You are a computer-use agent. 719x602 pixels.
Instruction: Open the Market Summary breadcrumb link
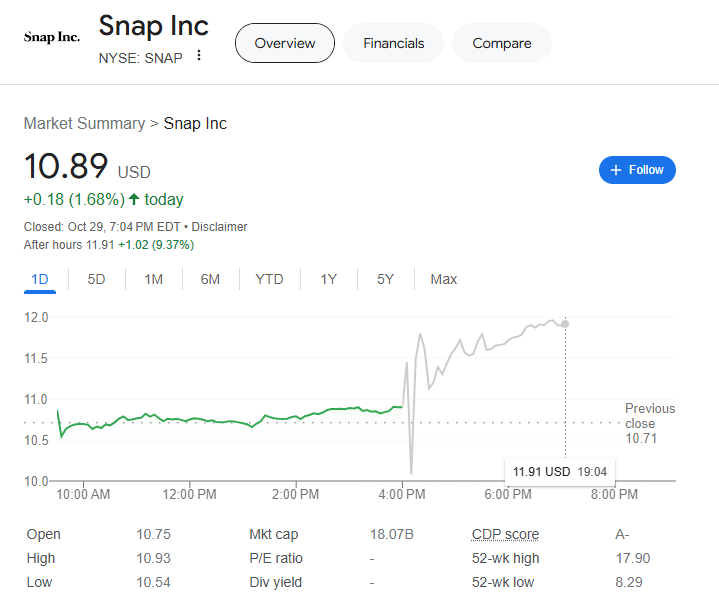point(84,124)
